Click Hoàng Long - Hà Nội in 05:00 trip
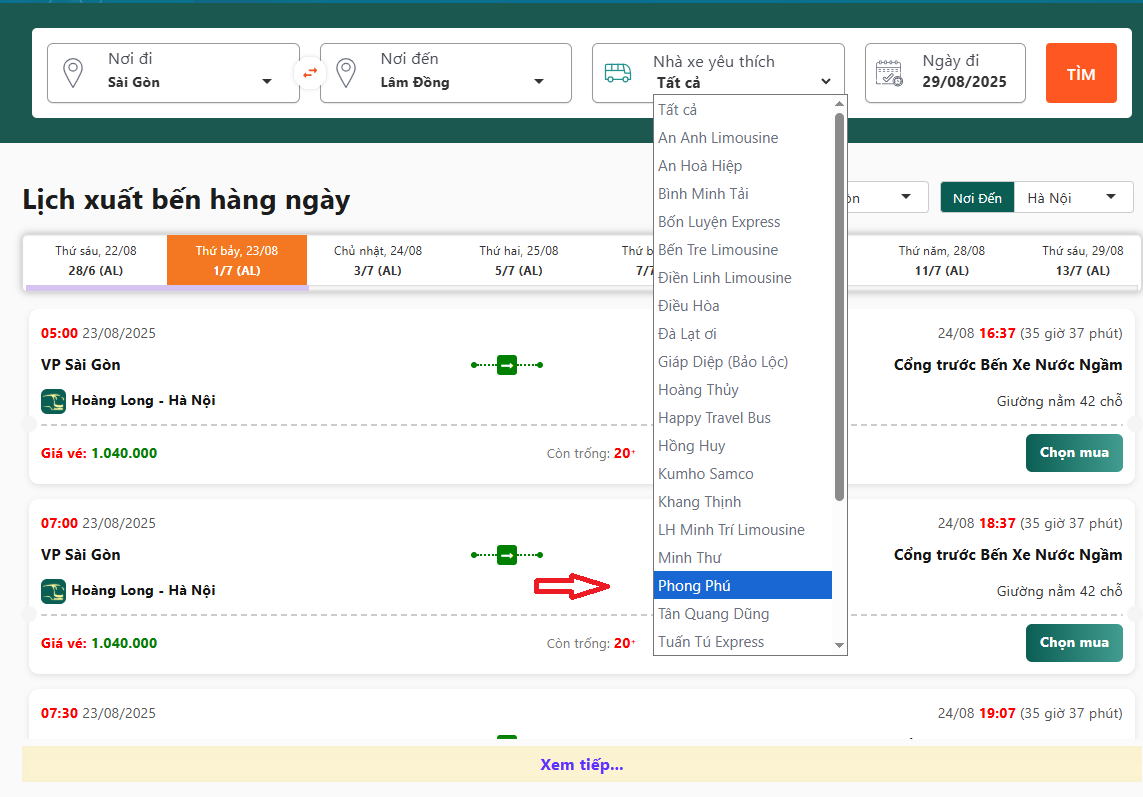Screen dimensions: 1143x797 tap(143, 400)
